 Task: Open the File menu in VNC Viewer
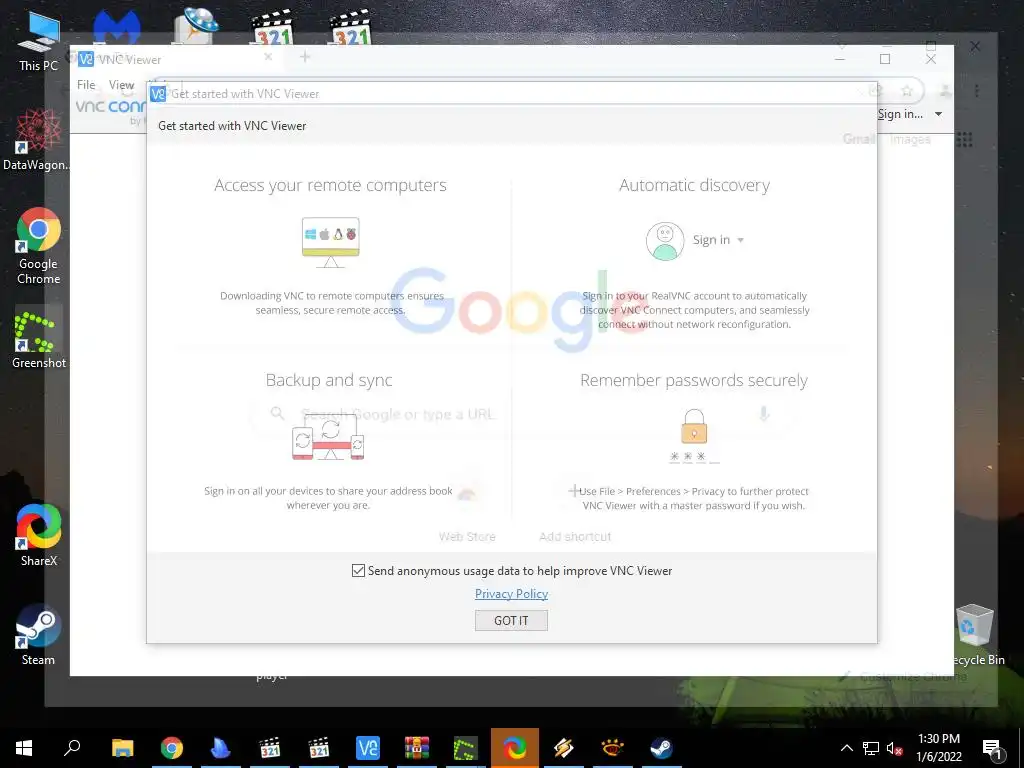86,85
